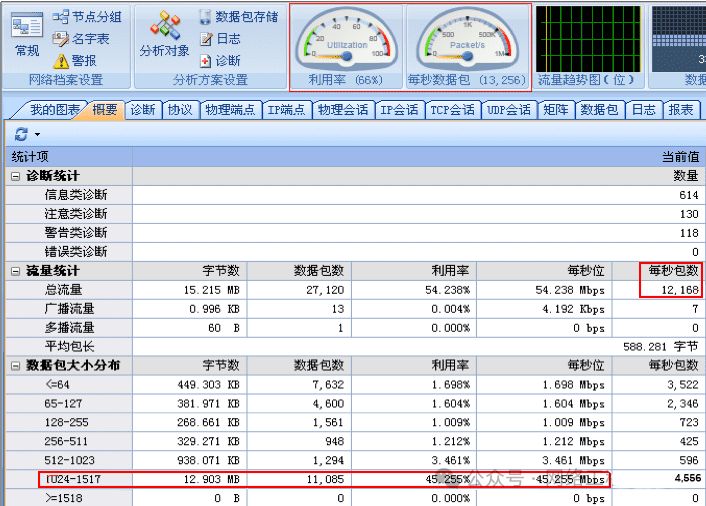Click the 分析方案设置 group label

click(210, 80)
